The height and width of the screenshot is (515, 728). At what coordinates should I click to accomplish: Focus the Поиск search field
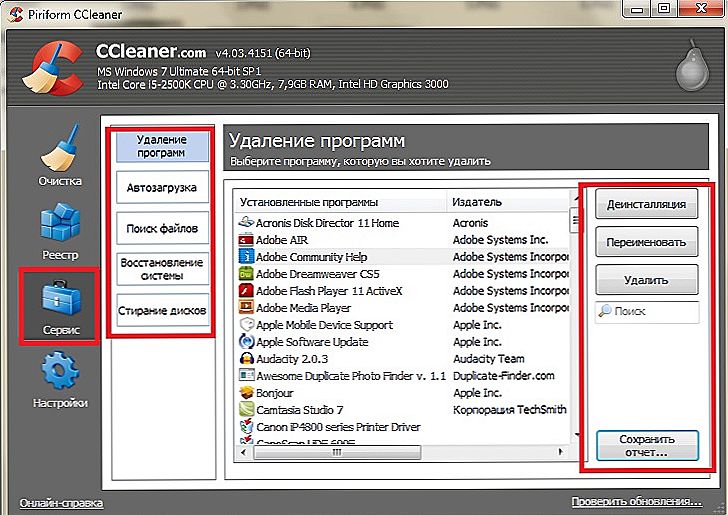647,311
